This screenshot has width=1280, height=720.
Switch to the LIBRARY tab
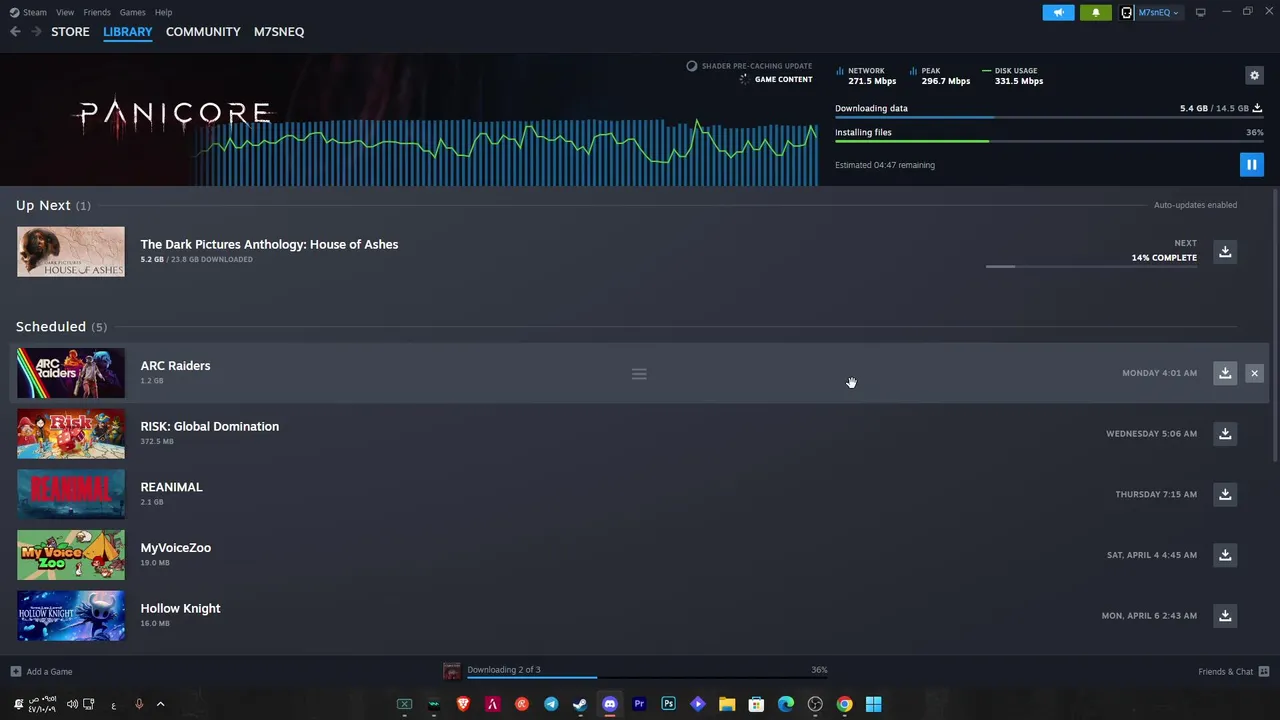tap(128, 32)
